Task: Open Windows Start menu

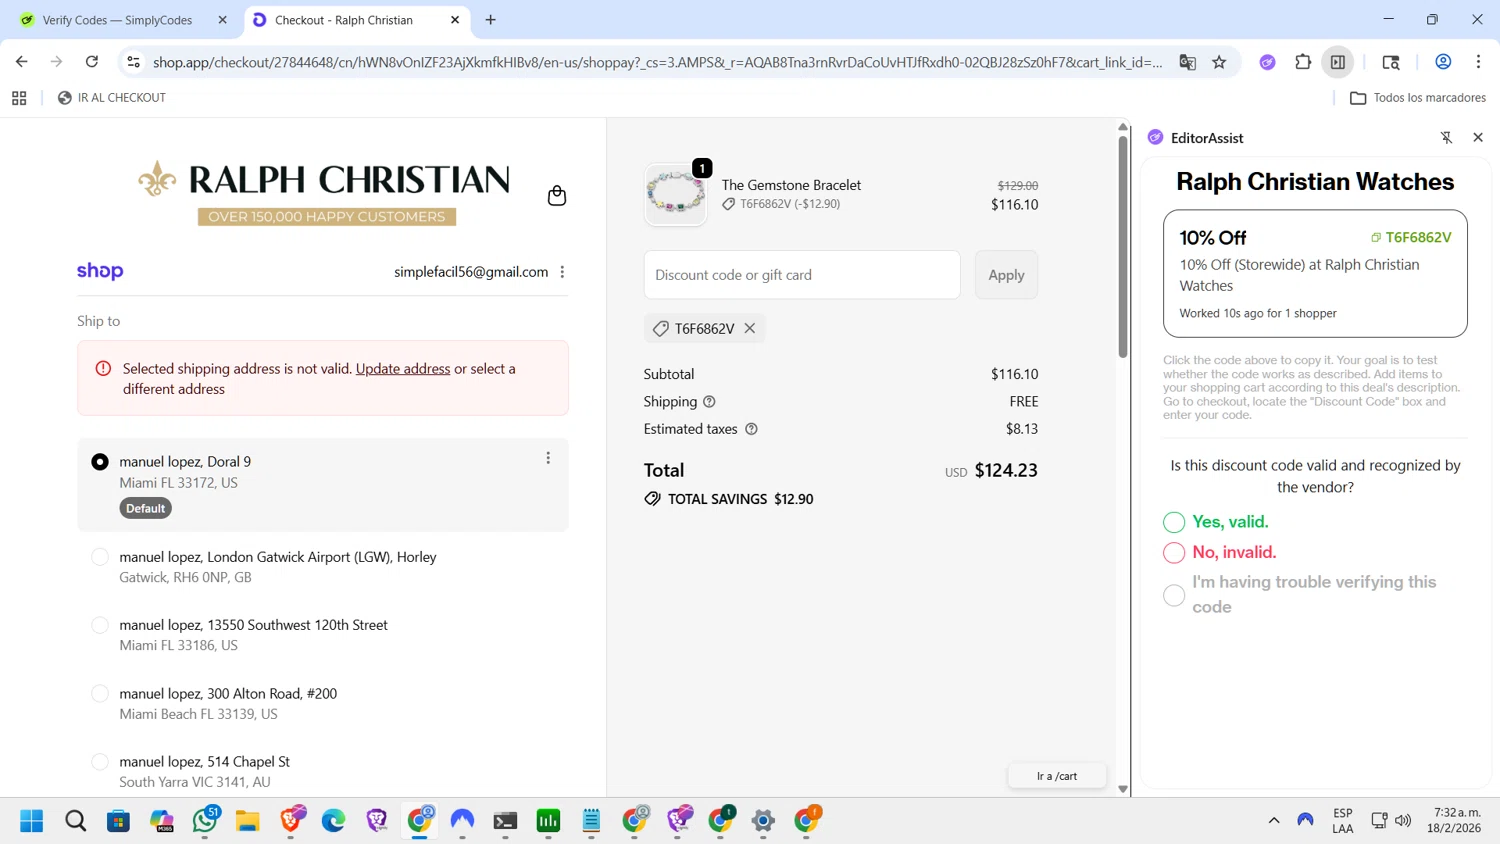Action: tap(32, 821)
